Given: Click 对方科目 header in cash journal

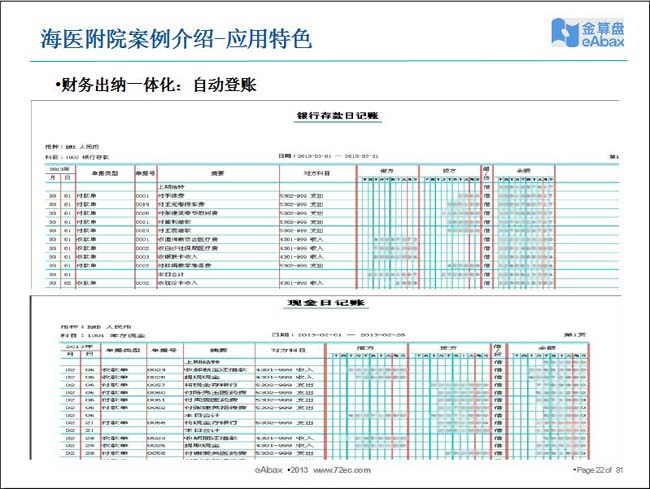Looking at the screenshot, I should pos(289,350).
